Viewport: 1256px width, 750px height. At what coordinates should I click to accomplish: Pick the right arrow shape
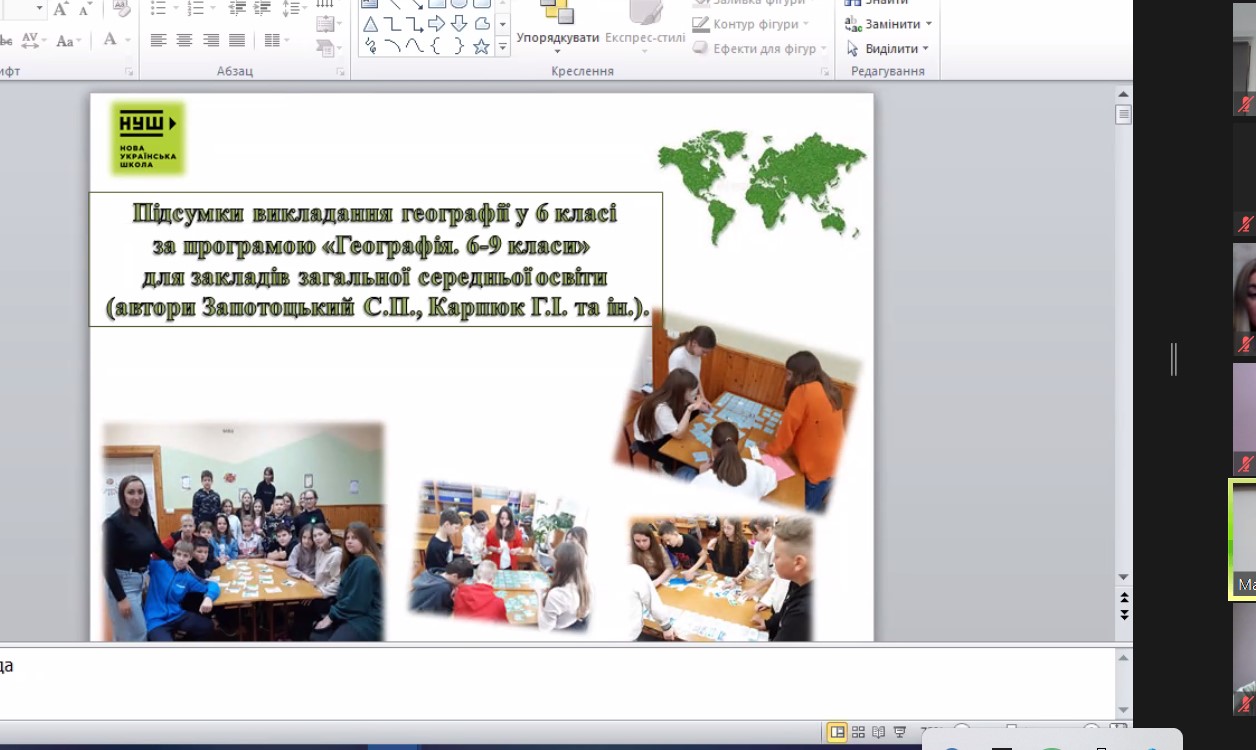436,23
